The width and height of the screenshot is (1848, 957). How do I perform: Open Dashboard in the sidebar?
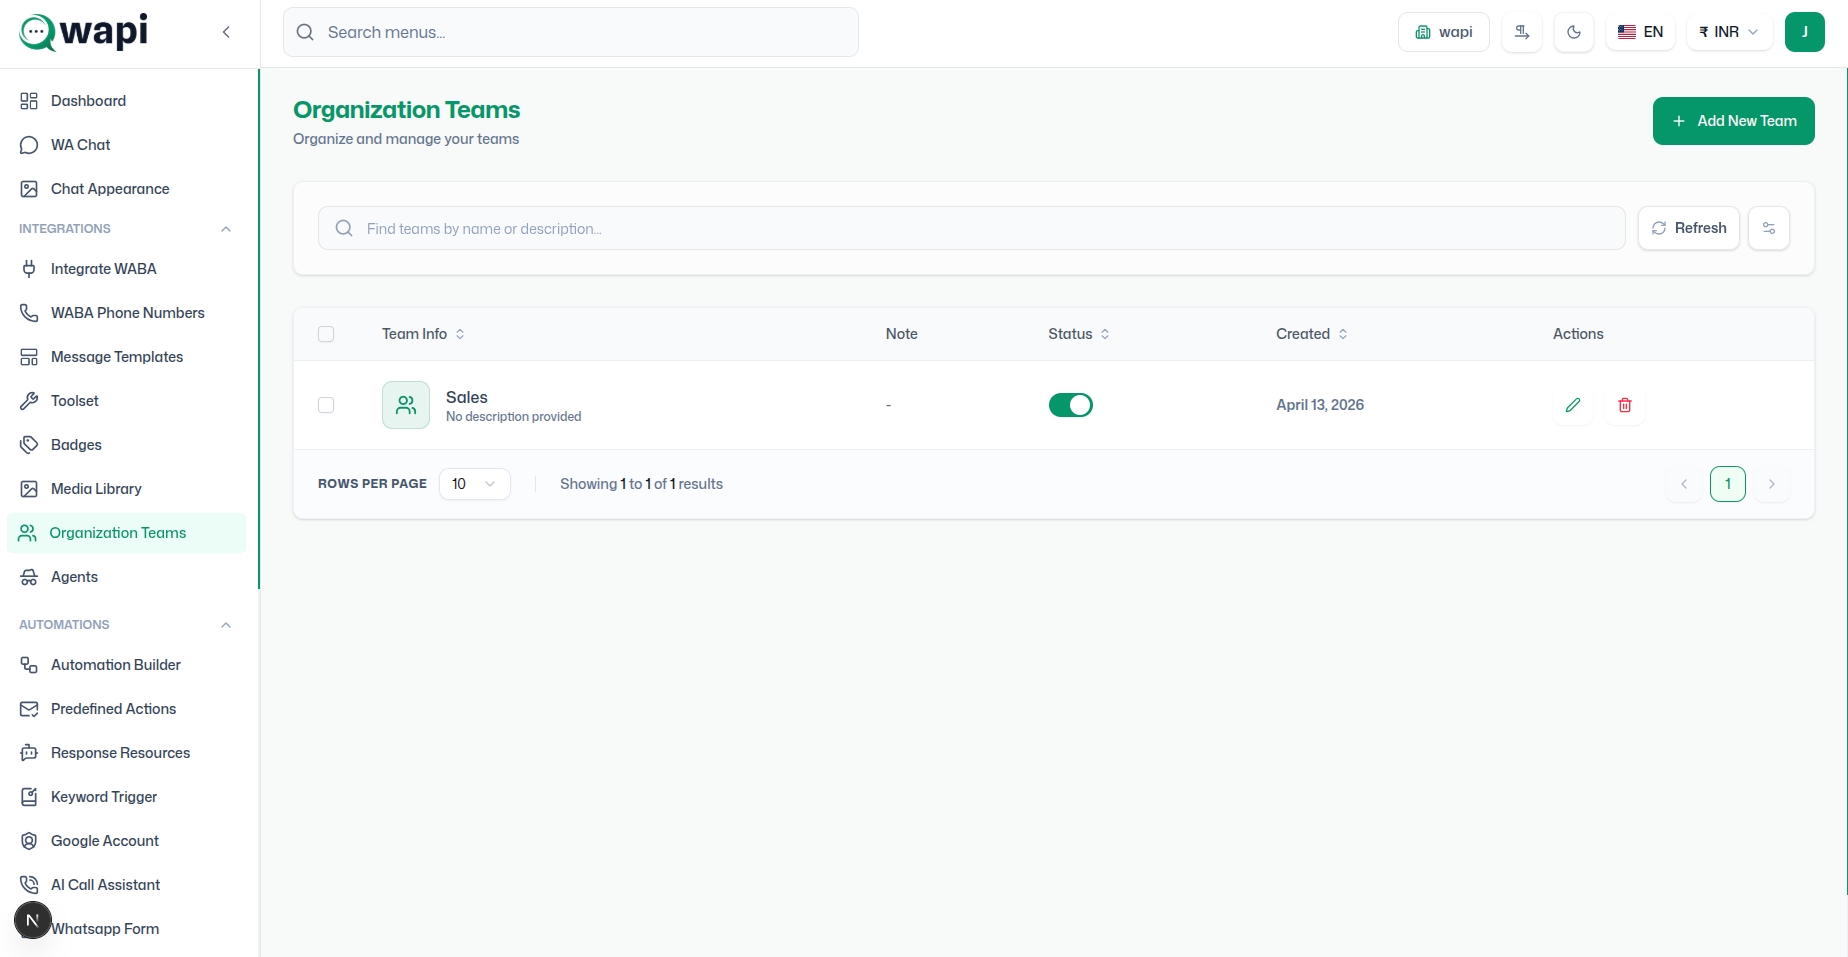[x=126, y=101]
